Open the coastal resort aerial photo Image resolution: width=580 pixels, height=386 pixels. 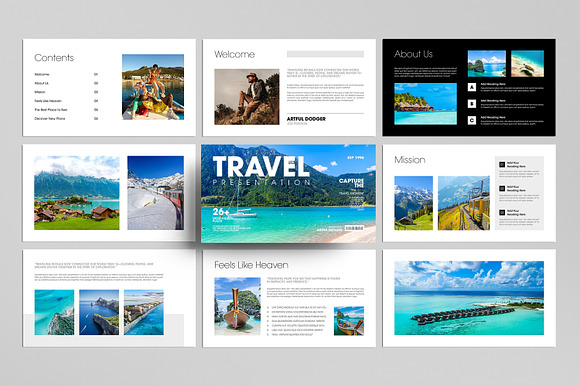click(144, 312)
